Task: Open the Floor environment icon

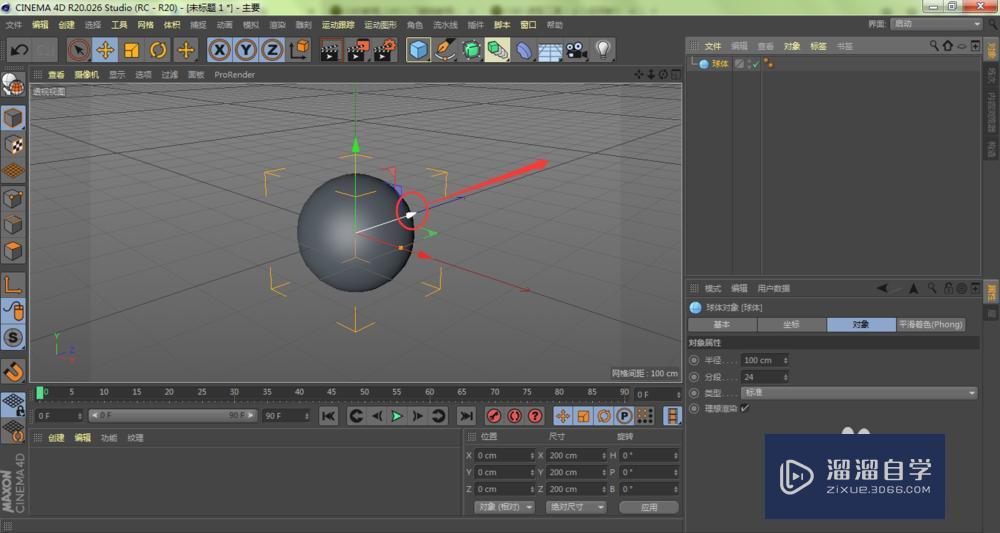Action: [x=549, y=50]
